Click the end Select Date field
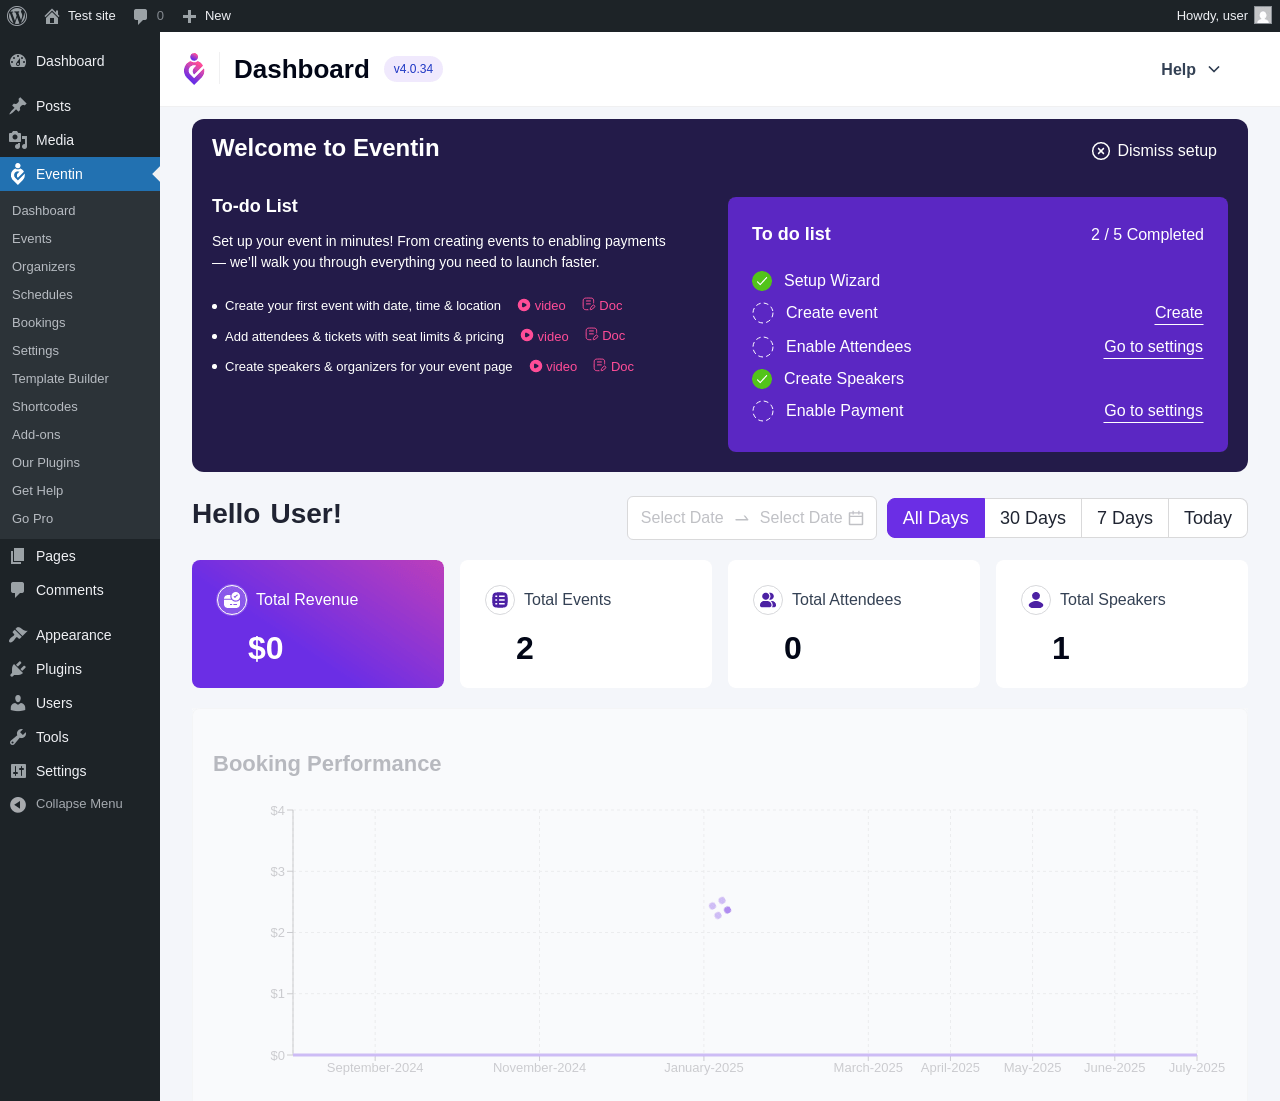 801,518
